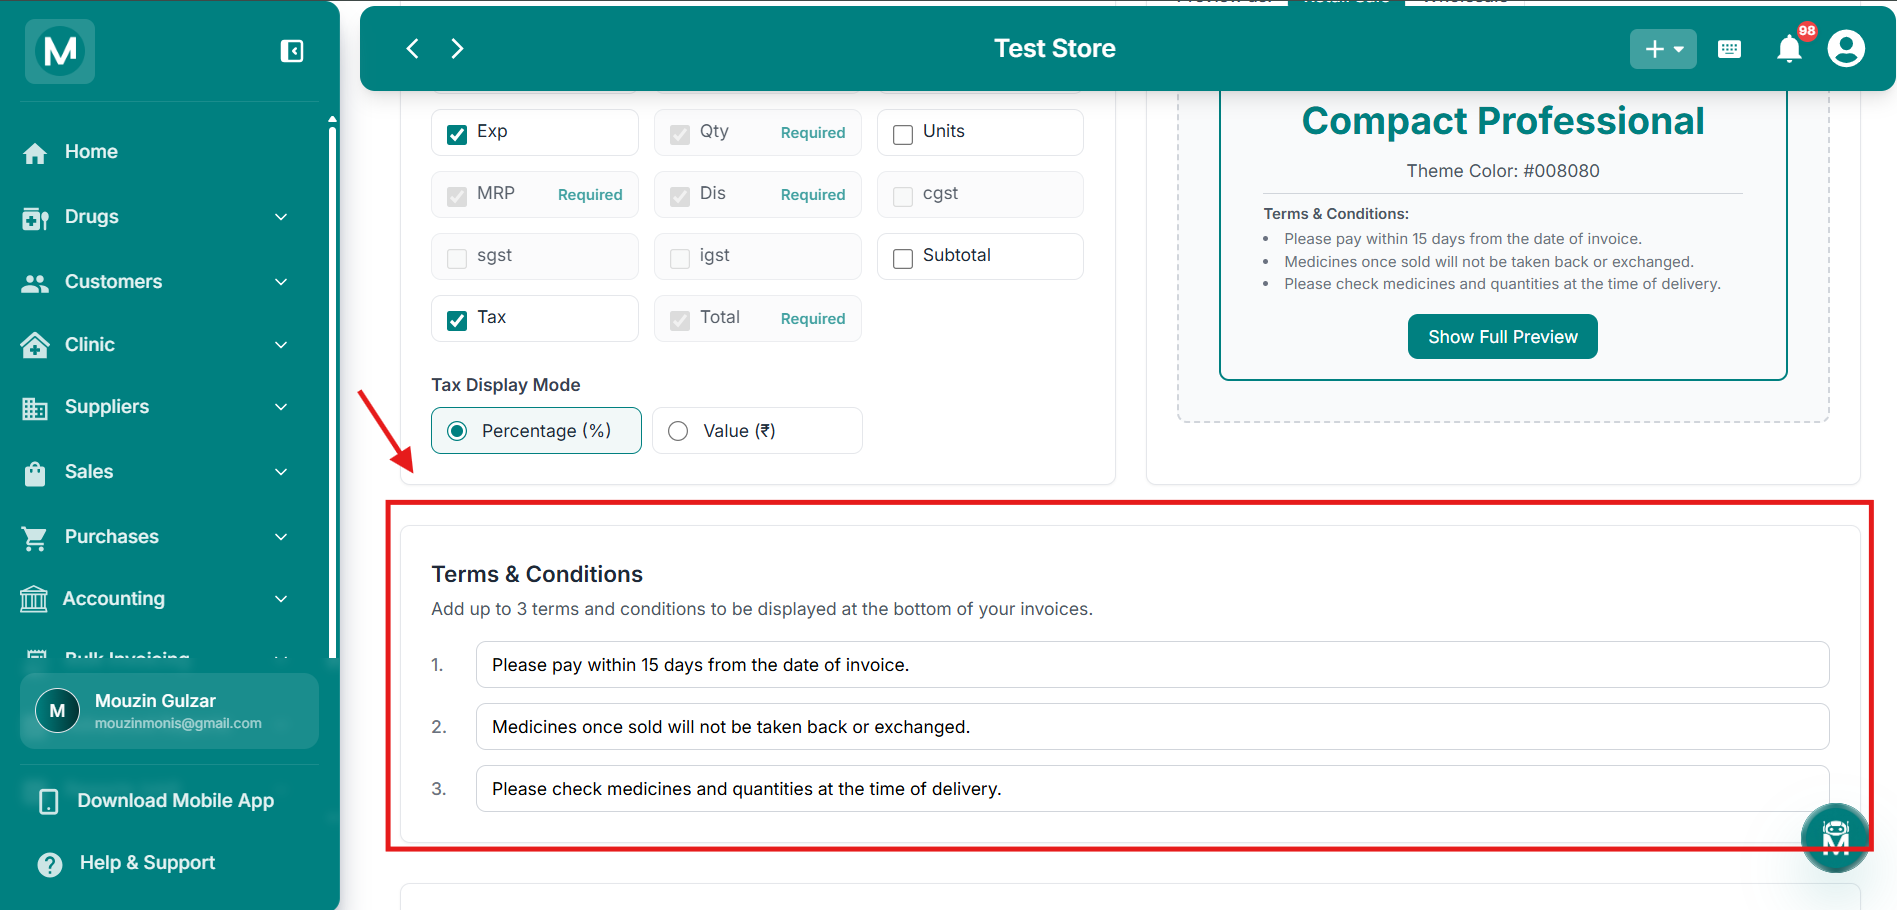Screen dimensions: 1897x910
Task: Click the Show Full Preview button
Action: 1502,337
